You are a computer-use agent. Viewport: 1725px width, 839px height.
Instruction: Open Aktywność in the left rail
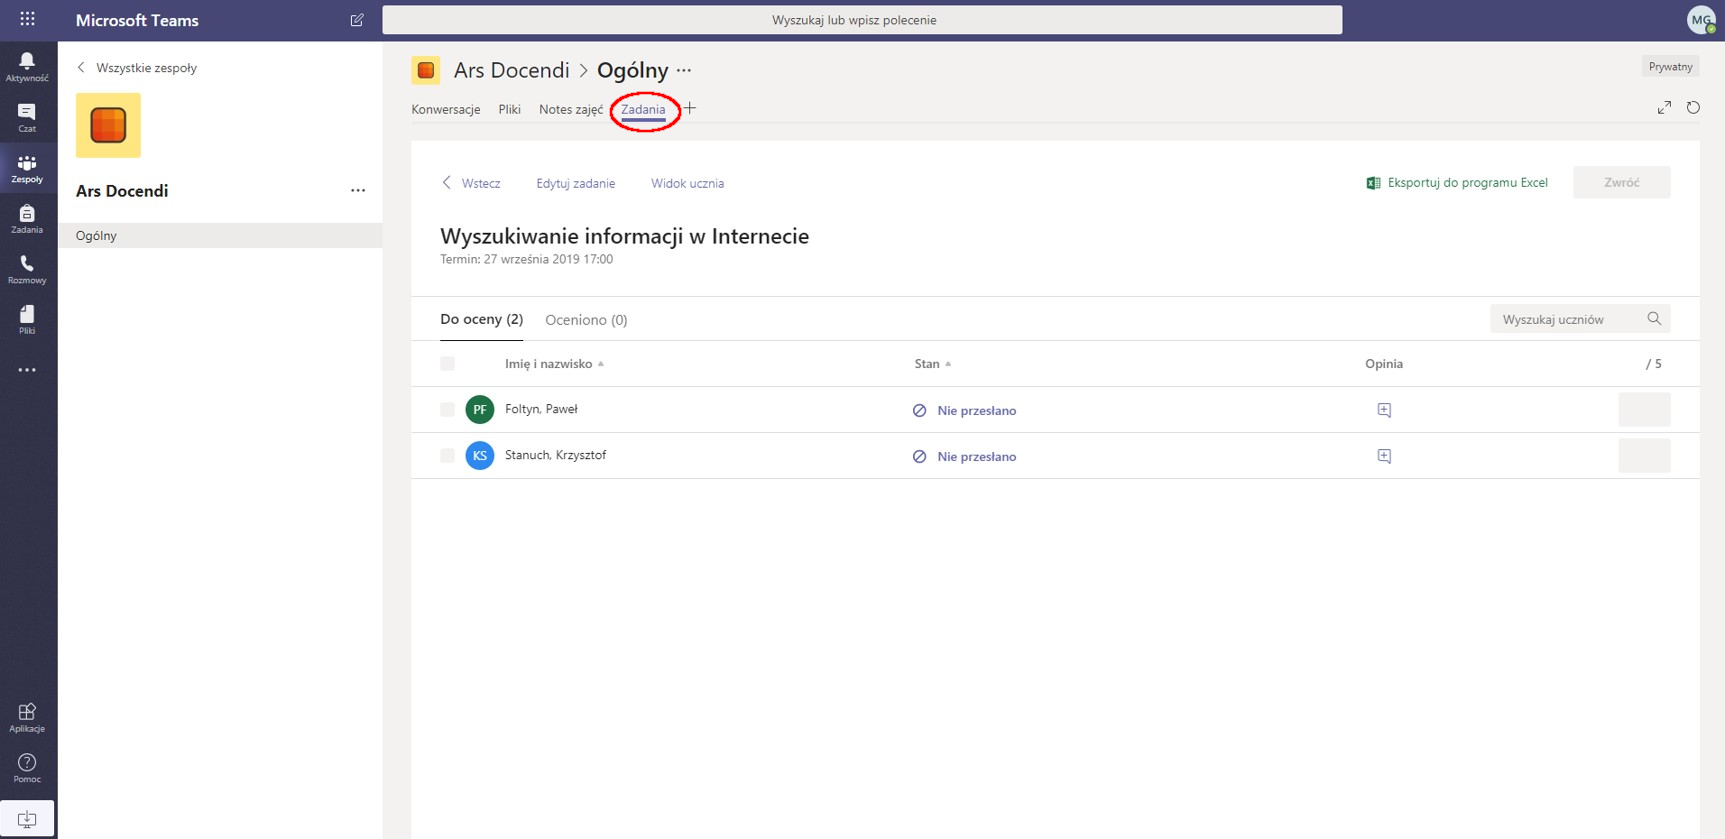click(x=27, y=67)
